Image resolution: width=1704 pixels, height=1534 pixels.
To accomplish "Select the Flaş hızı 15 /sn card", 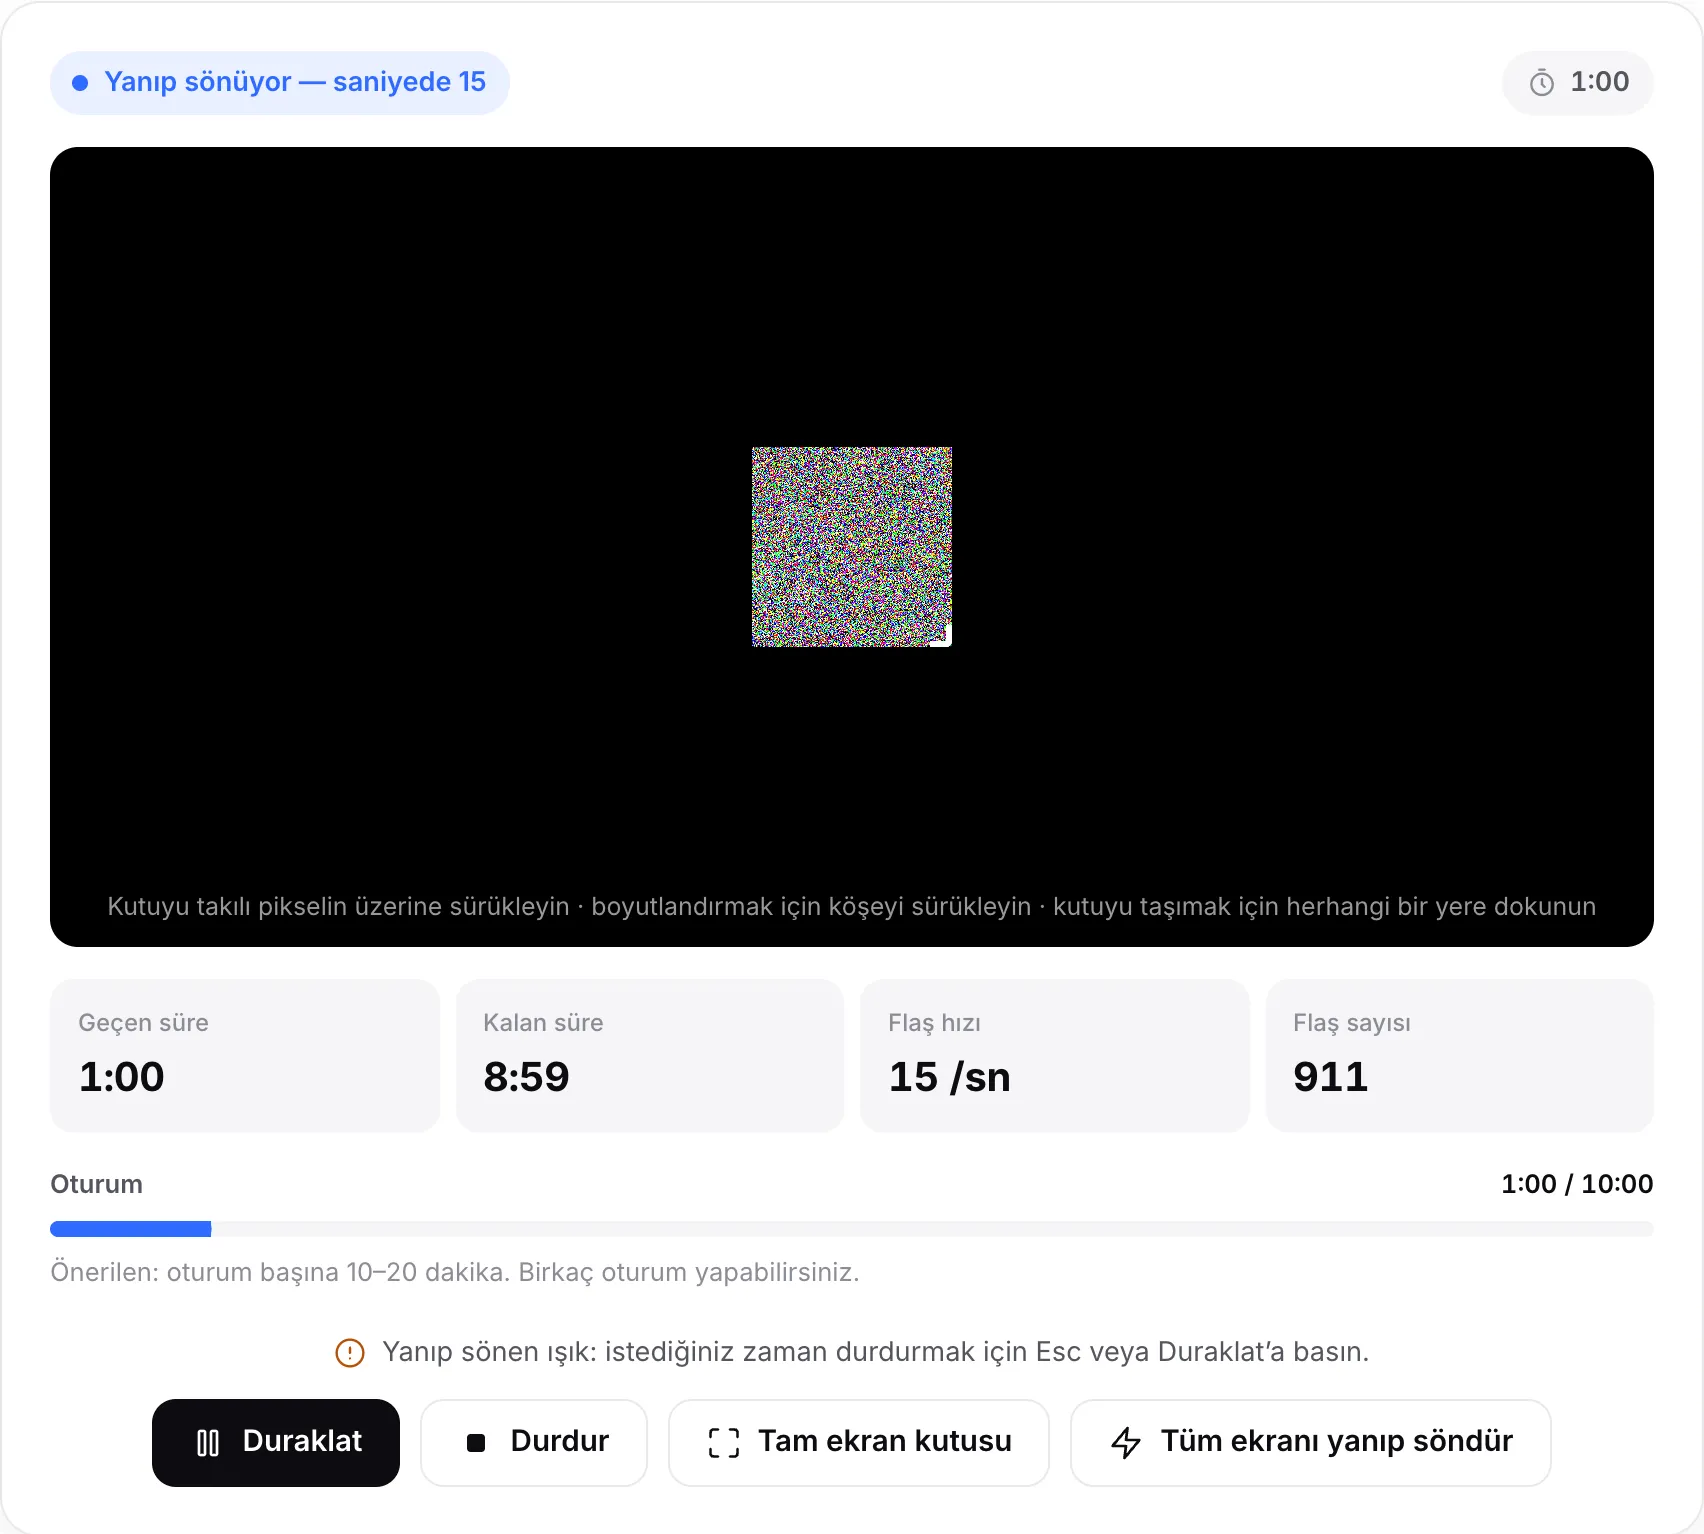I will (1055, 1056).
